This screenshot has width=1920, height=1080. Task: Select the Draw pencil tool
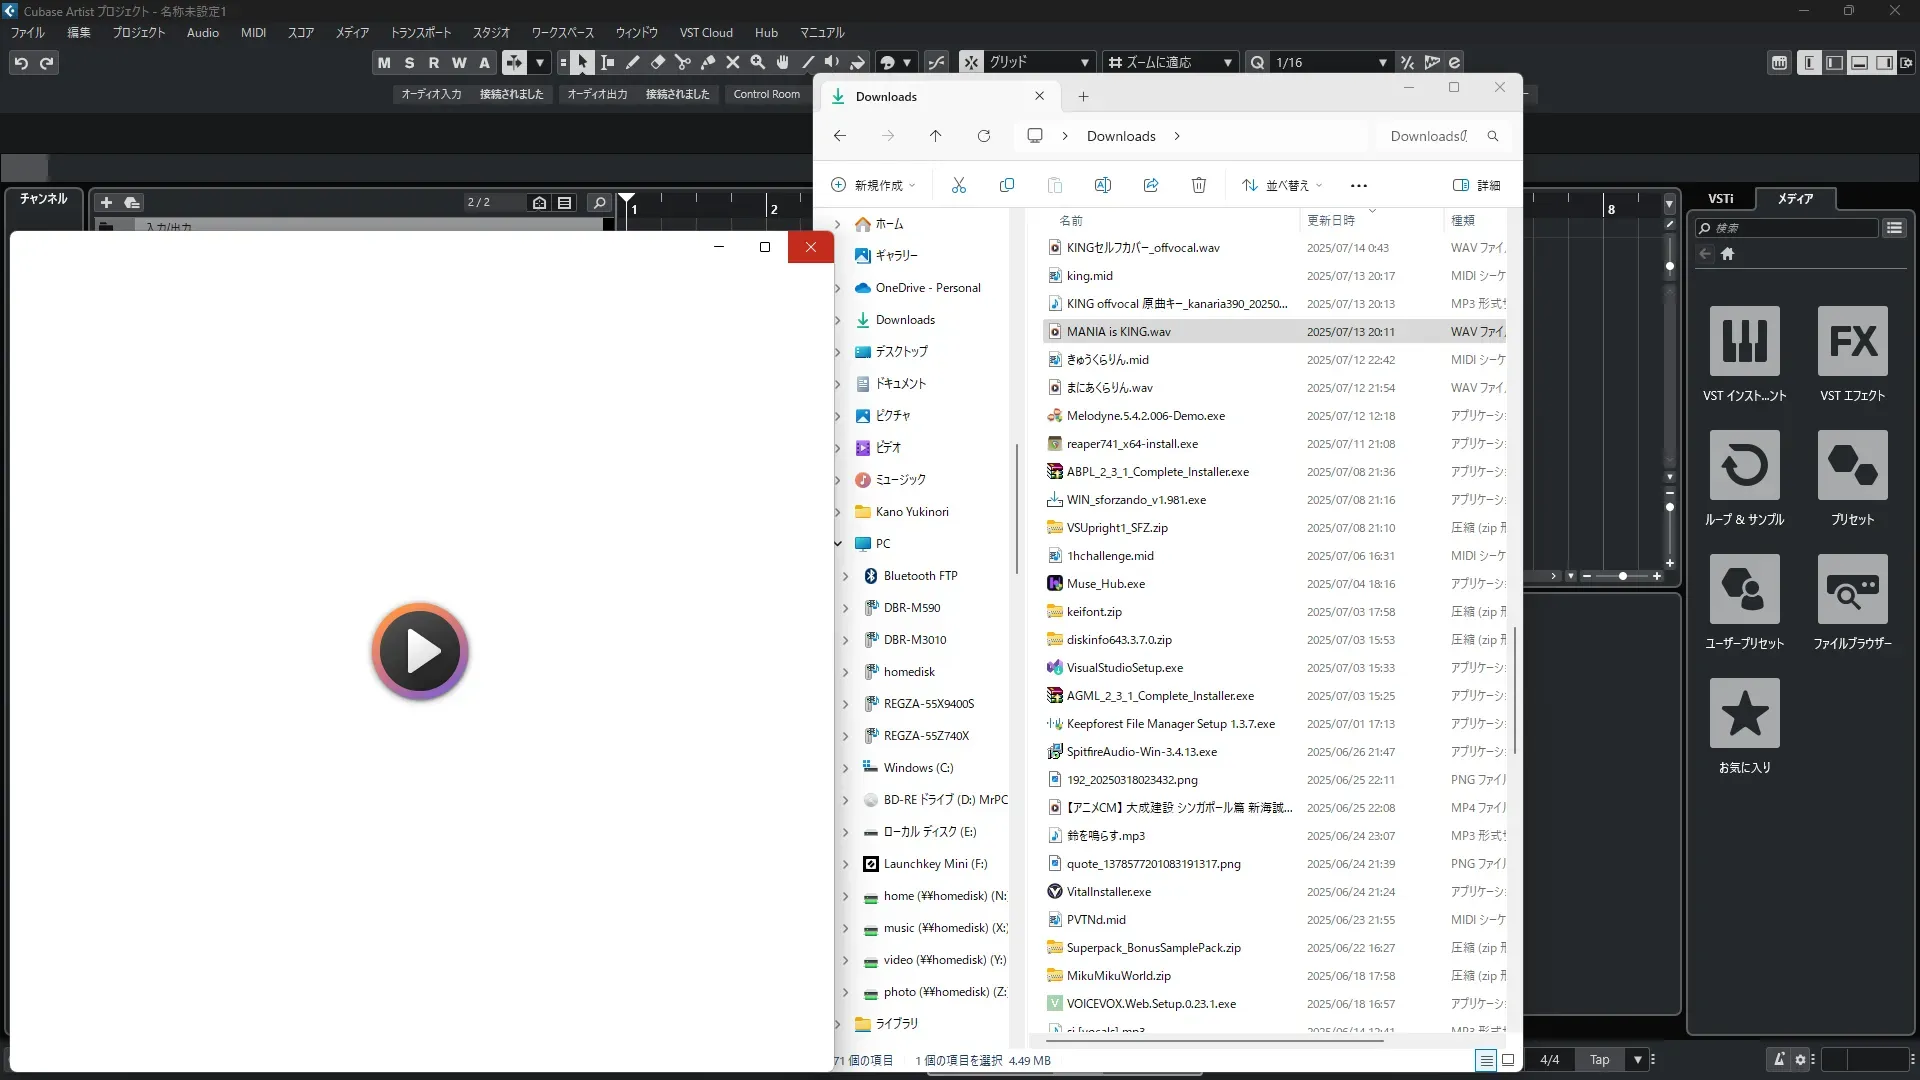click(633, 63)
